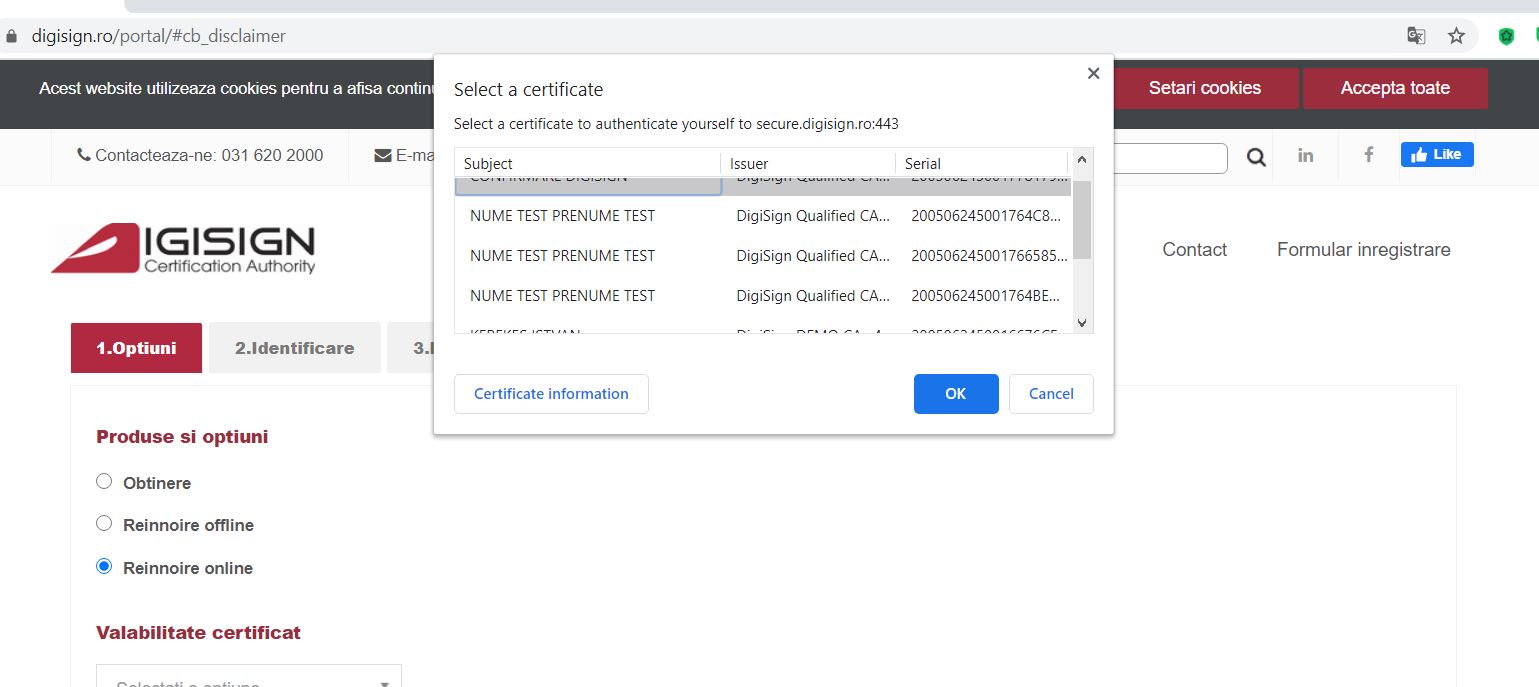
Task: Switch to the 2.Identificare tab
Action: tap(295, 348)
